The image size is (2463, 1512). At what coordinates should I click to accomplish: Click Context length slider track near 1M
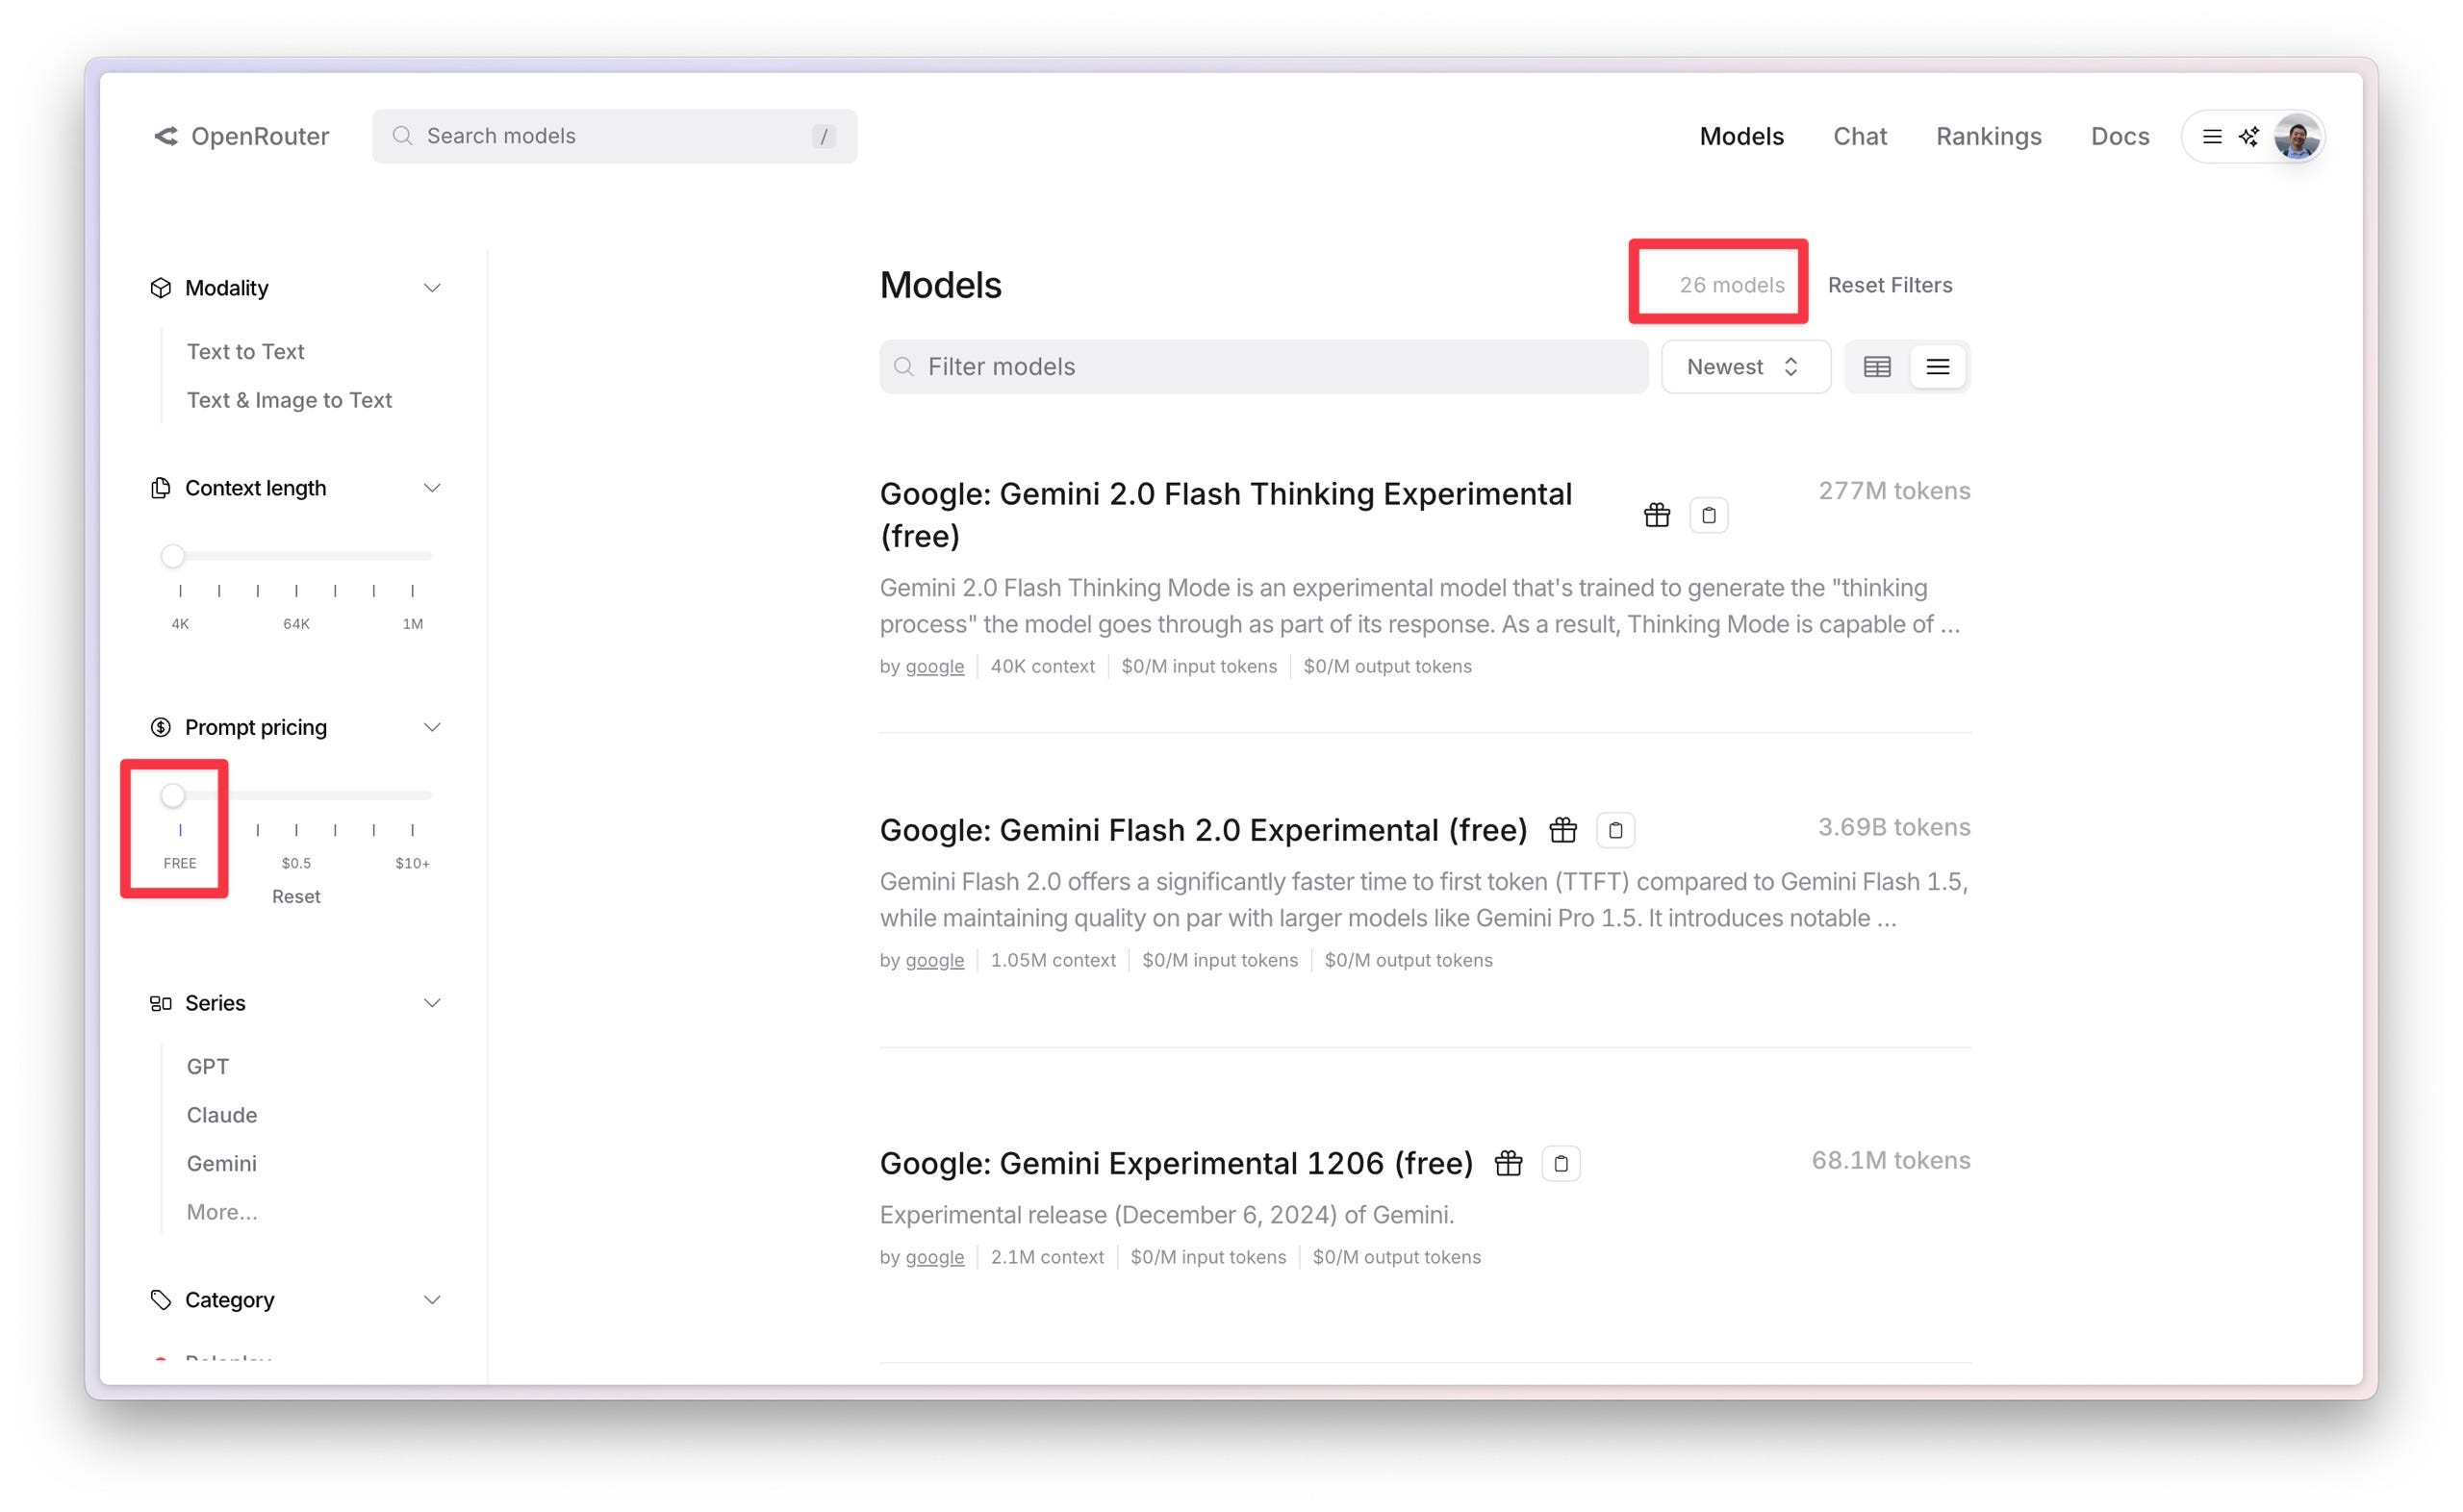click(x=412, y=556)
